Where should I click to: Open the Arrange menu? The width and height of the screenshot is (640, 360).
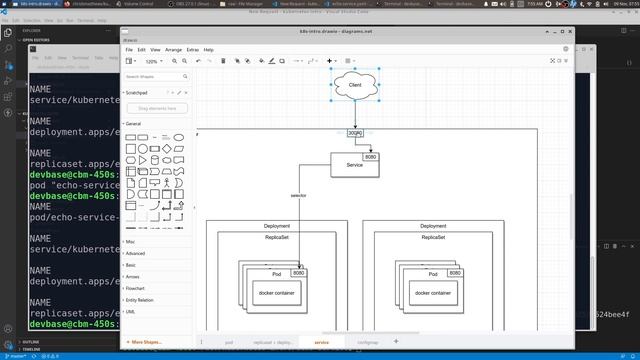[173, 50]
